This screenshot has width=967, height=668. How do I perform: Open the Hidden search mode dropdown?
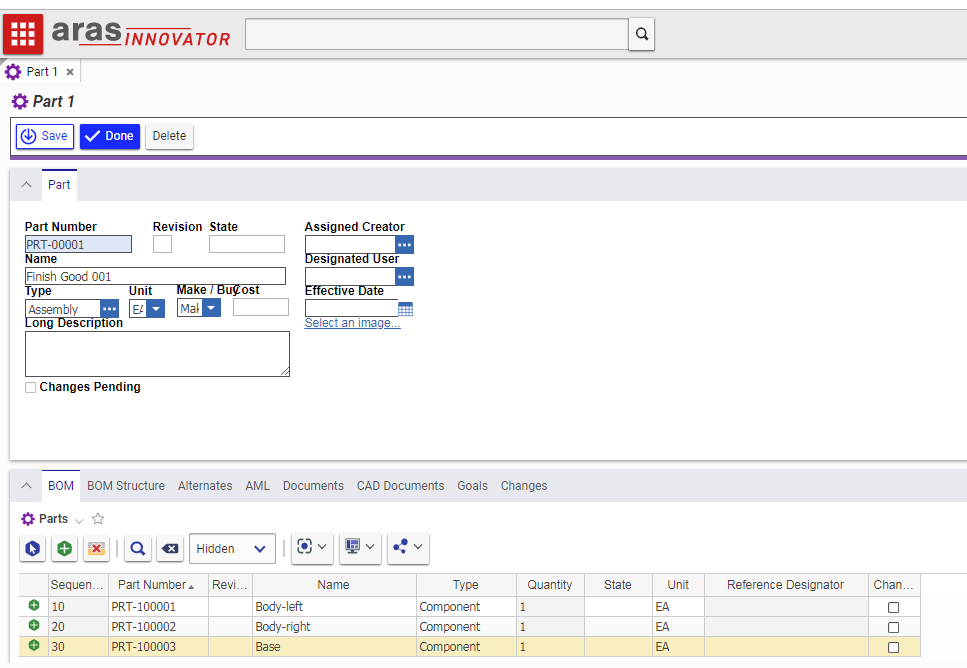tap(232, 548)
